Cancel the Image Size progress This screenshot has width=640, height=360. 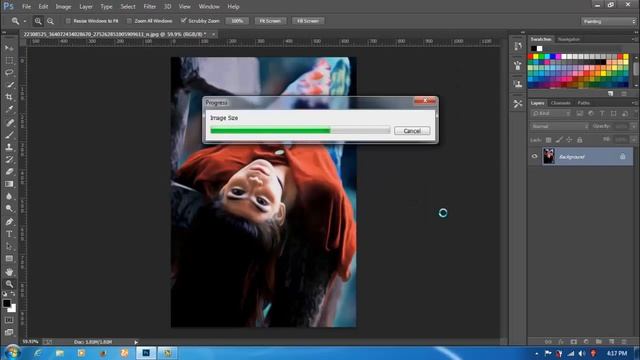point(412,131)
